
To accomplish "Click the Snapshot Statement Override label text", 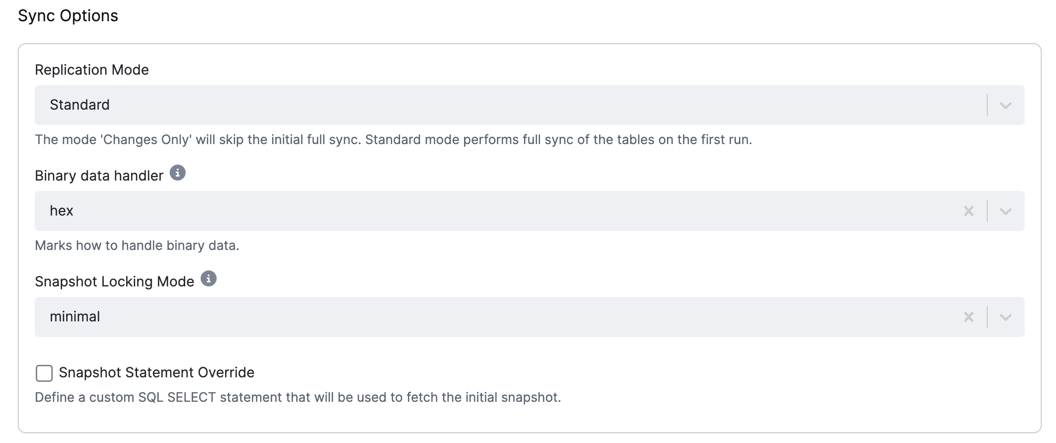I will [156, 372].
